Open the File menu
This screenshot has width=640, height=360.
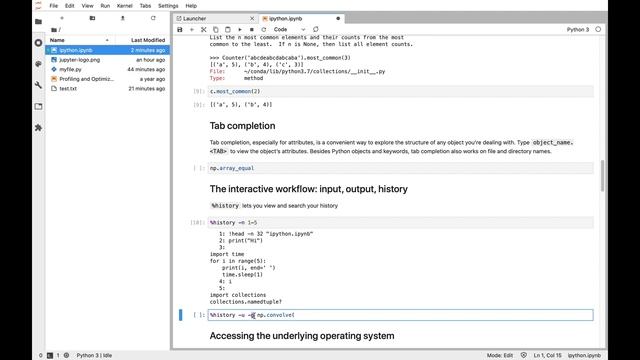pos(53,6)
